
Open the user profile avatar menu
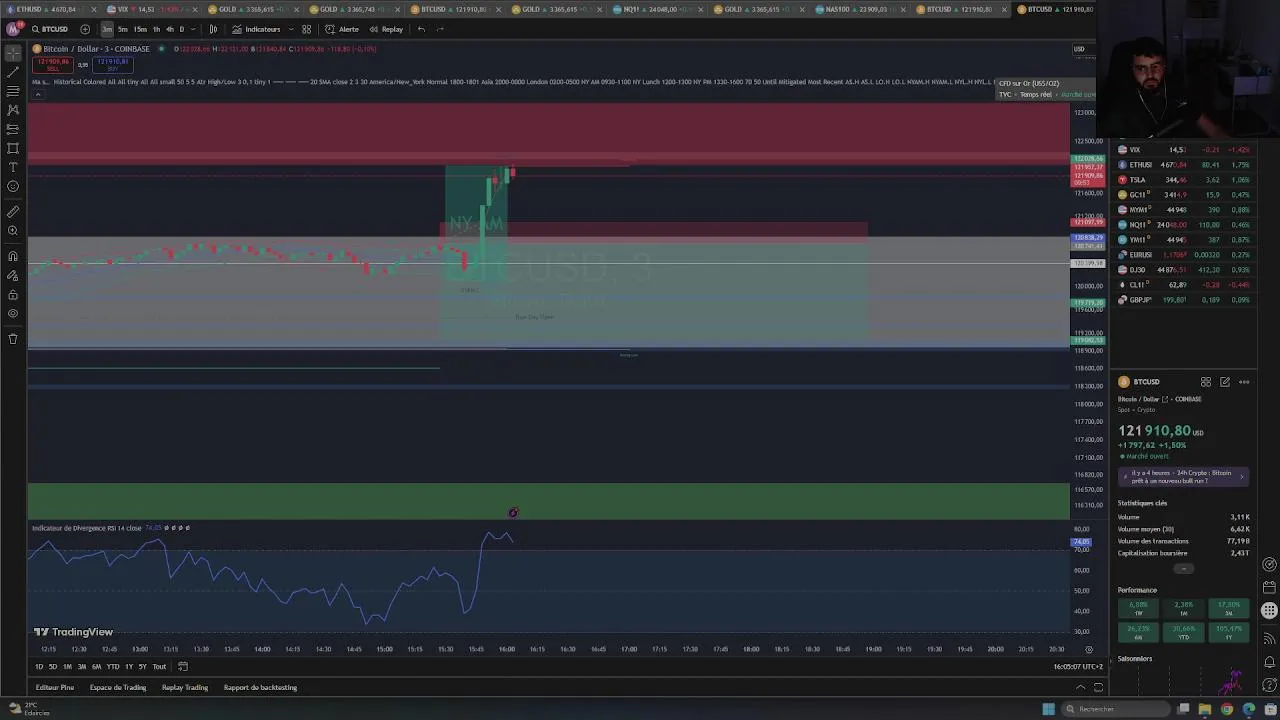pyautogui.click(x=13, y=29)
